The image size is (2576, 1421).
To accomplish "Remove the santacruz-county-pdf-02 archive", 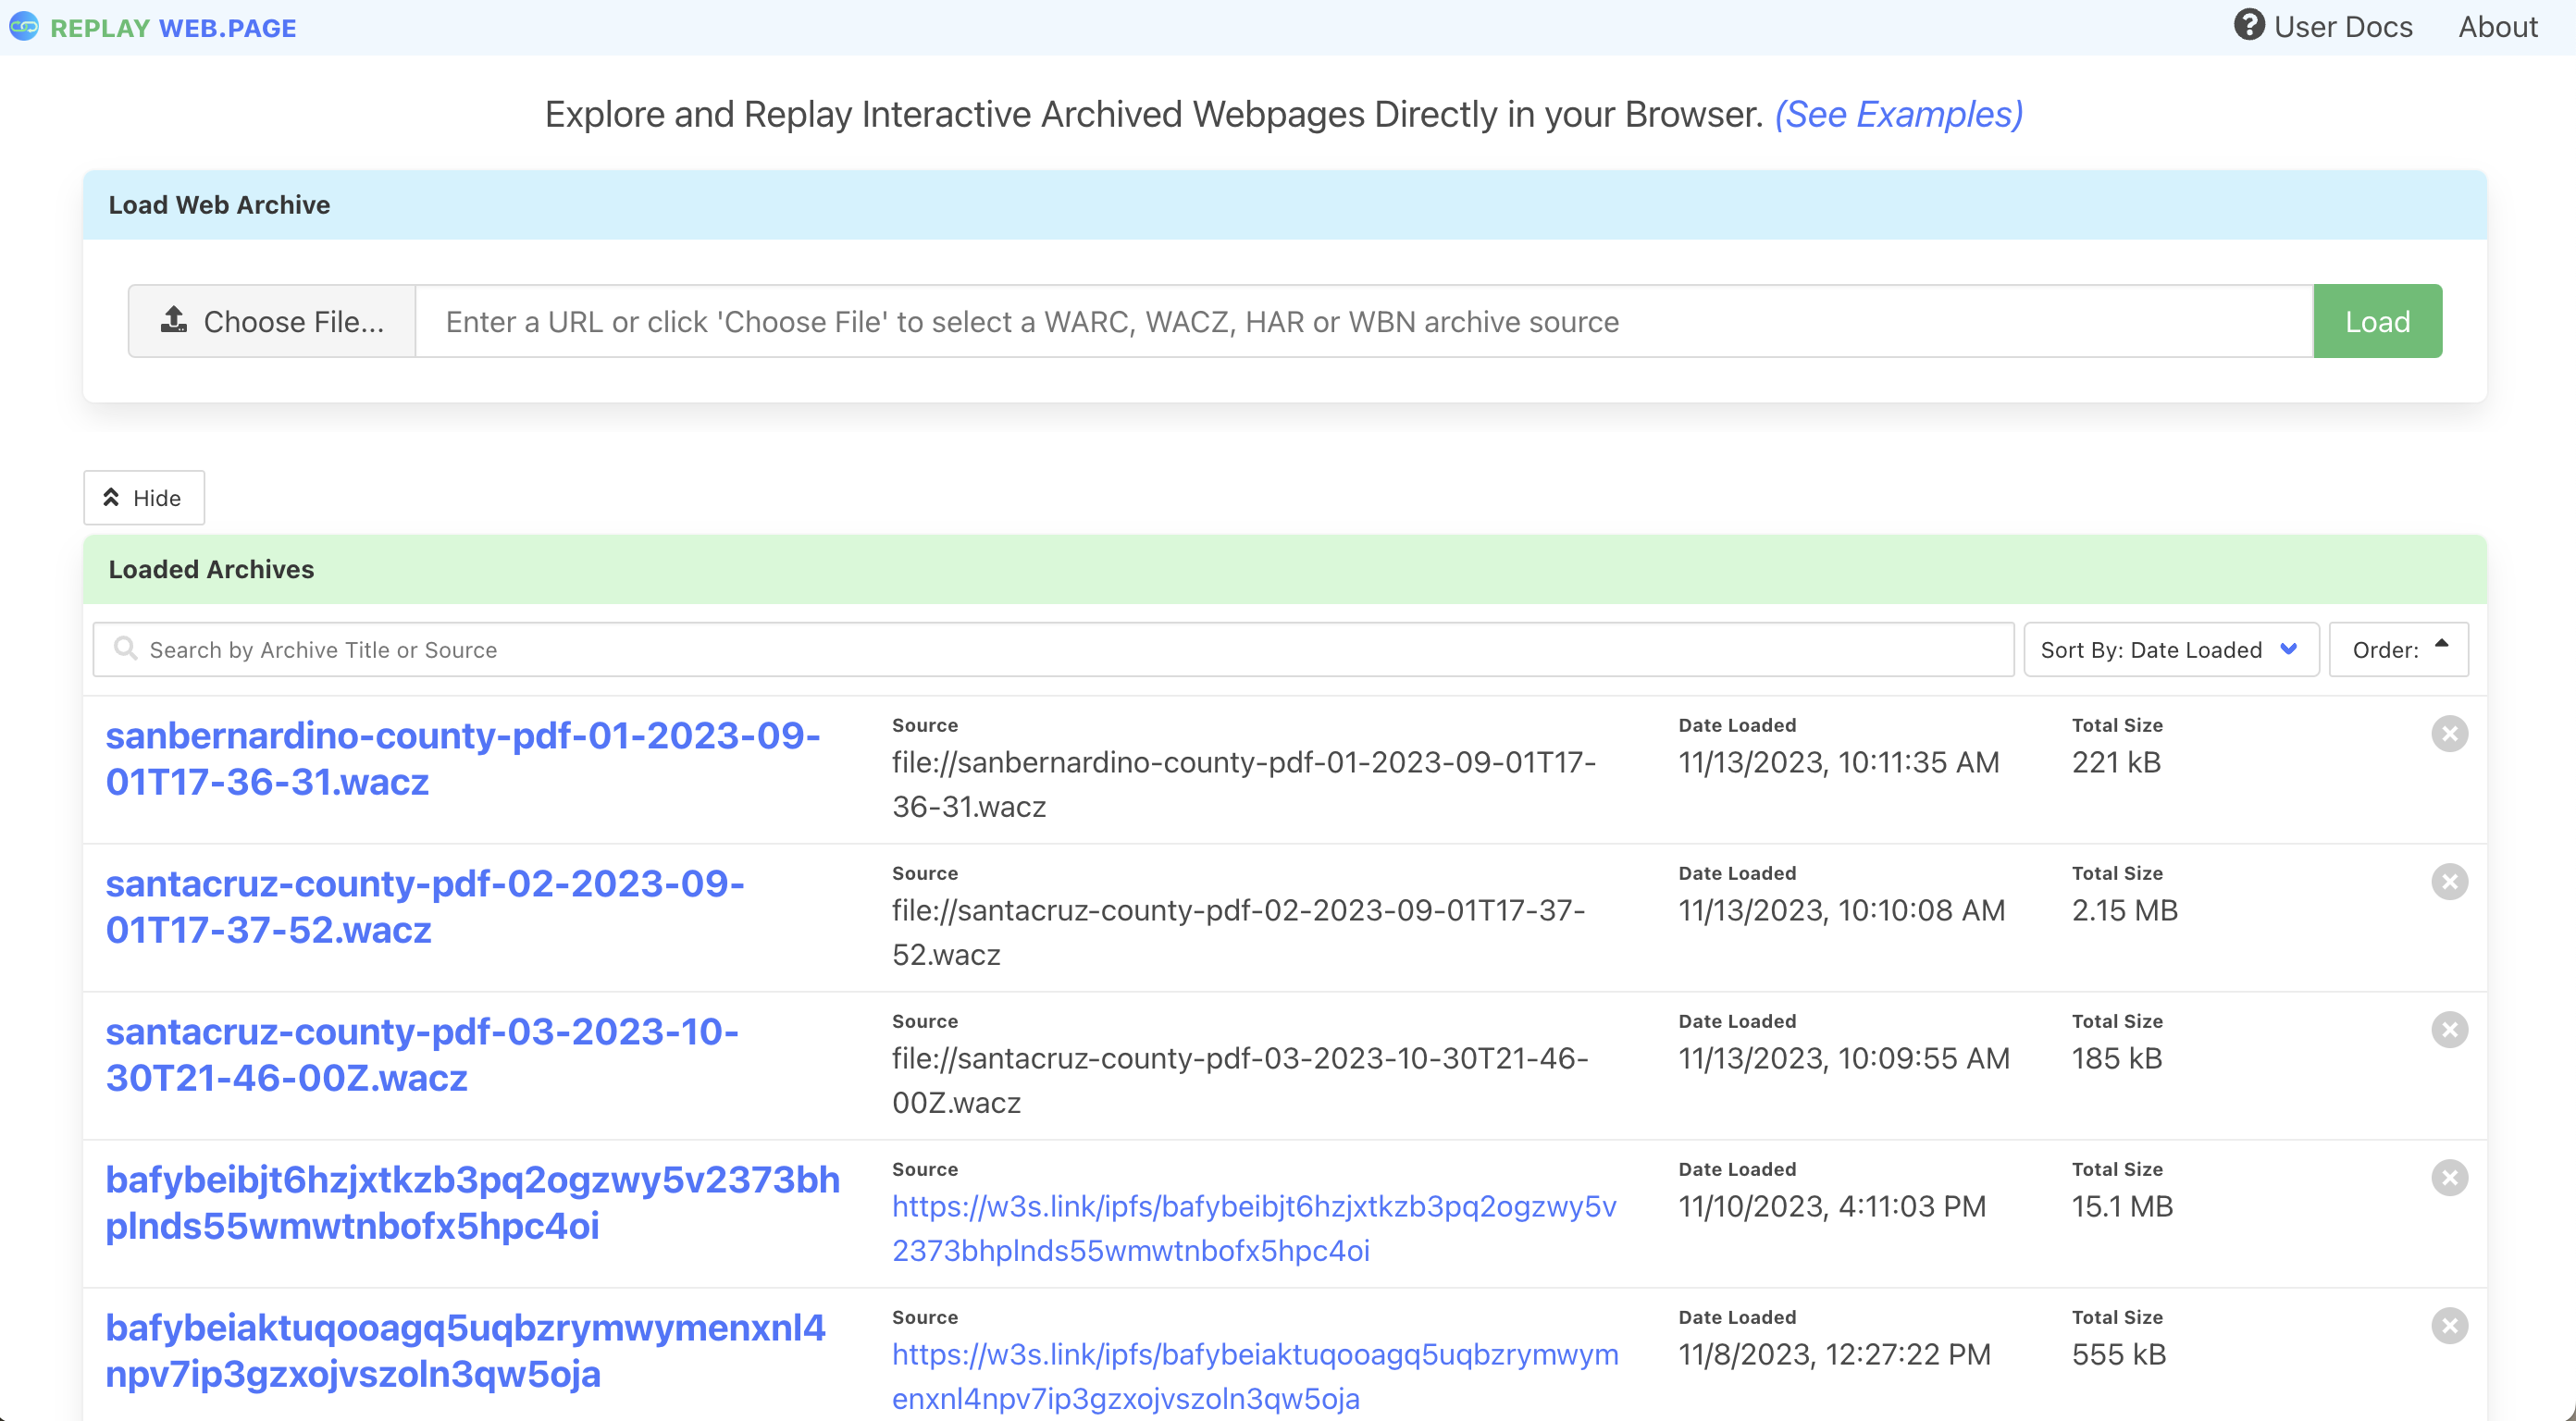I will pyautogui.click(x=2449, y=881).
